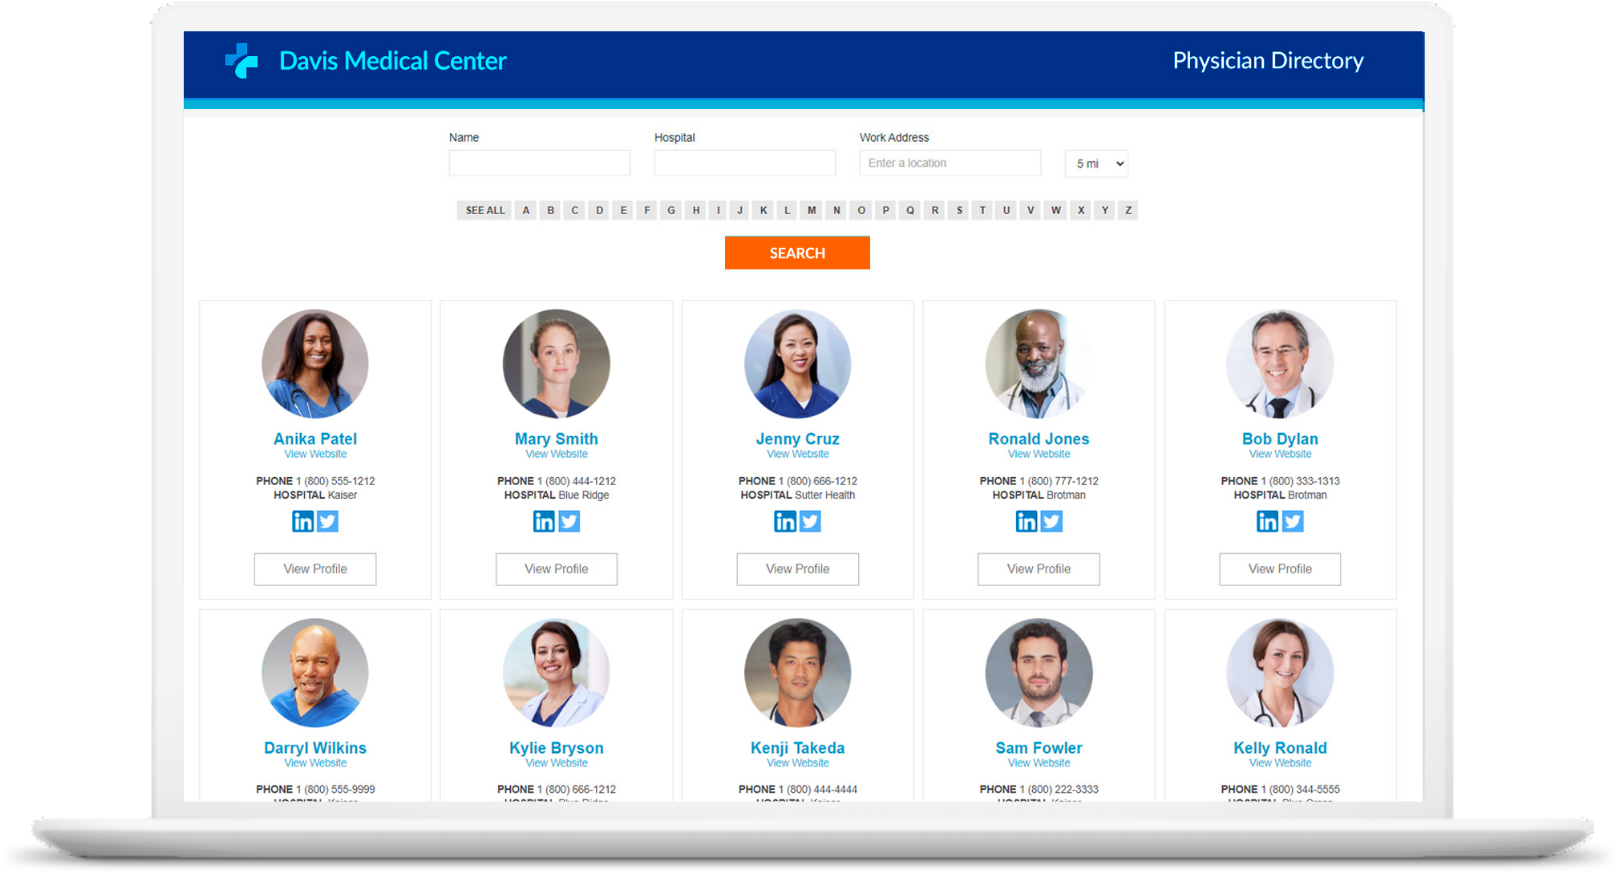Image resolution: width=1617 pixels, height=876 pixels.
Task: View Jenny Cruz's profile
Action: coord(798,569)
